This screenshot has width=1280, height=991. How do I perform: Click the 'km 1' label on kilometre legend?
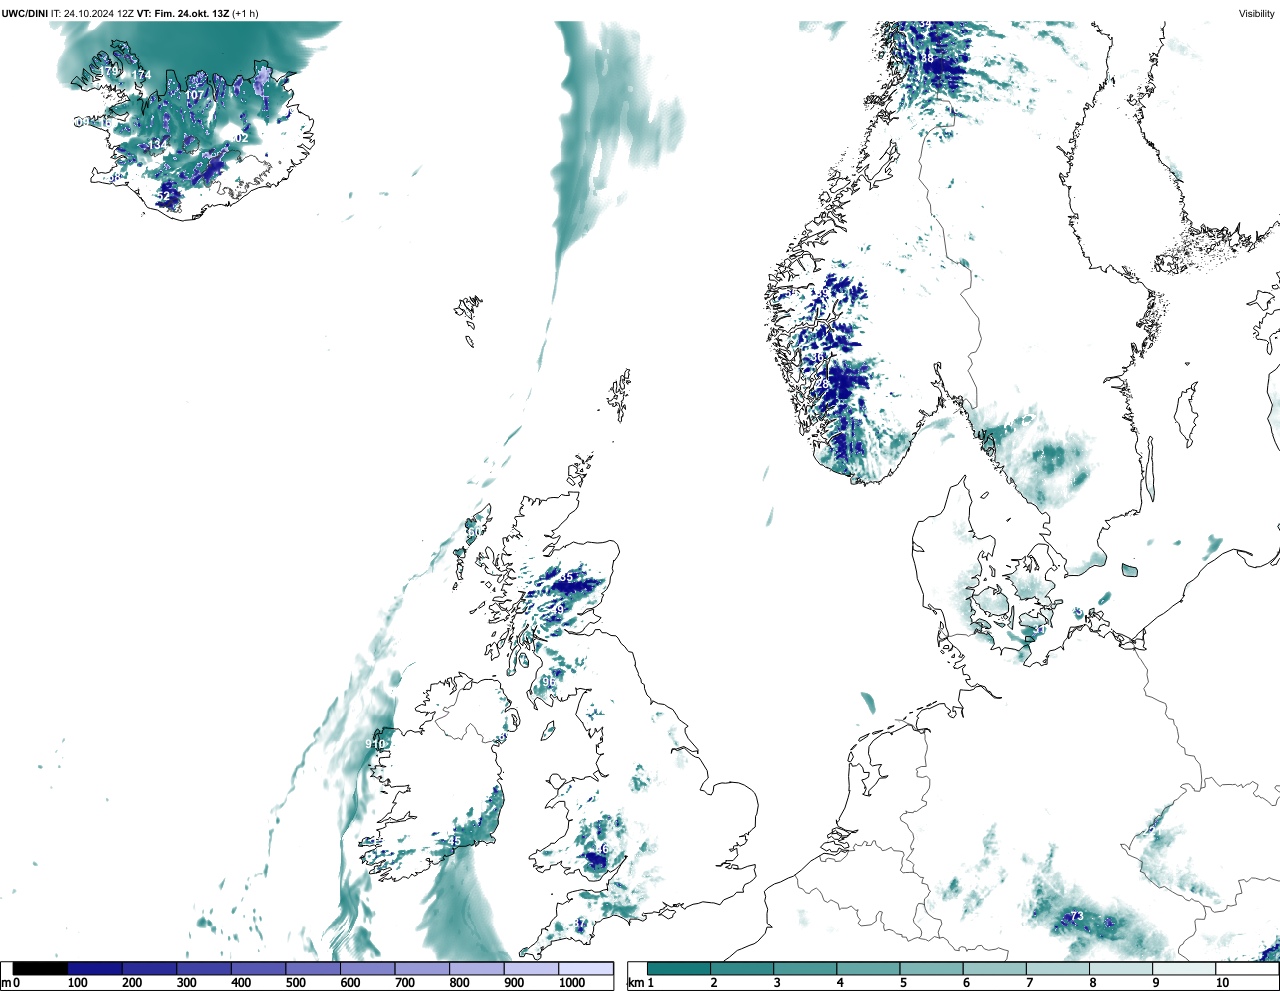click(x=641, y=983)
